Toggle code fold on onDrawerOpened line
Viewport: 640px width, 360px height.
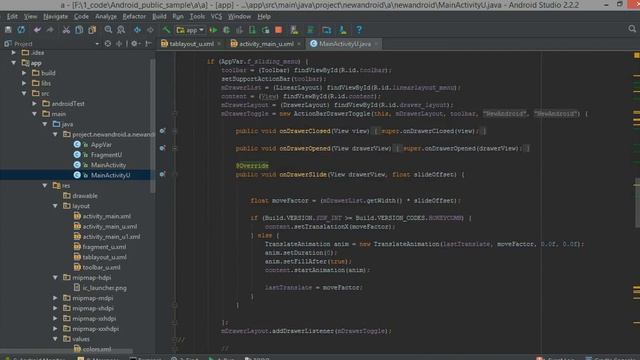tap(175, 148)
